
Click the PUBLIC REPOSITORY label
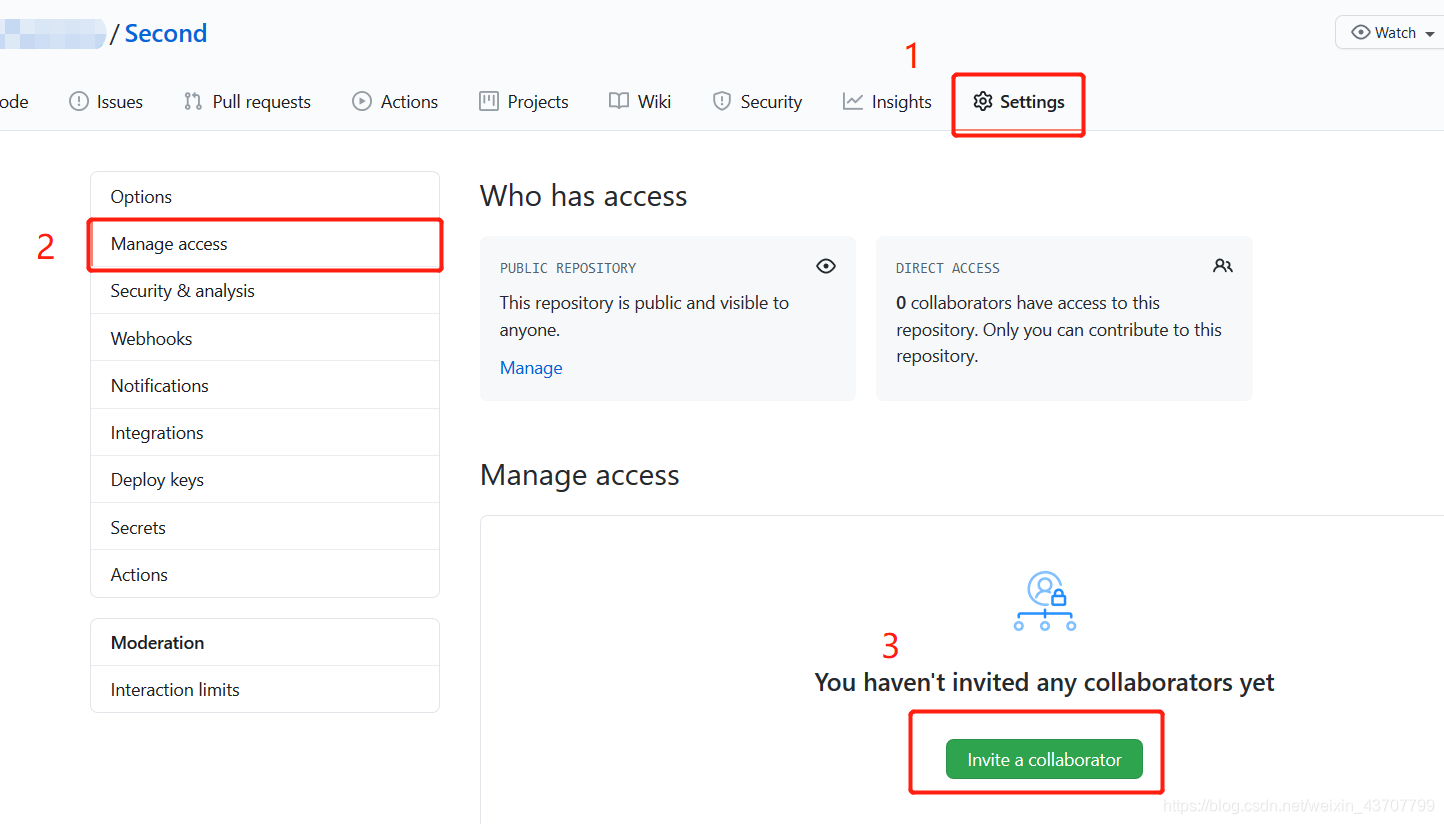[x=568, y=268]
